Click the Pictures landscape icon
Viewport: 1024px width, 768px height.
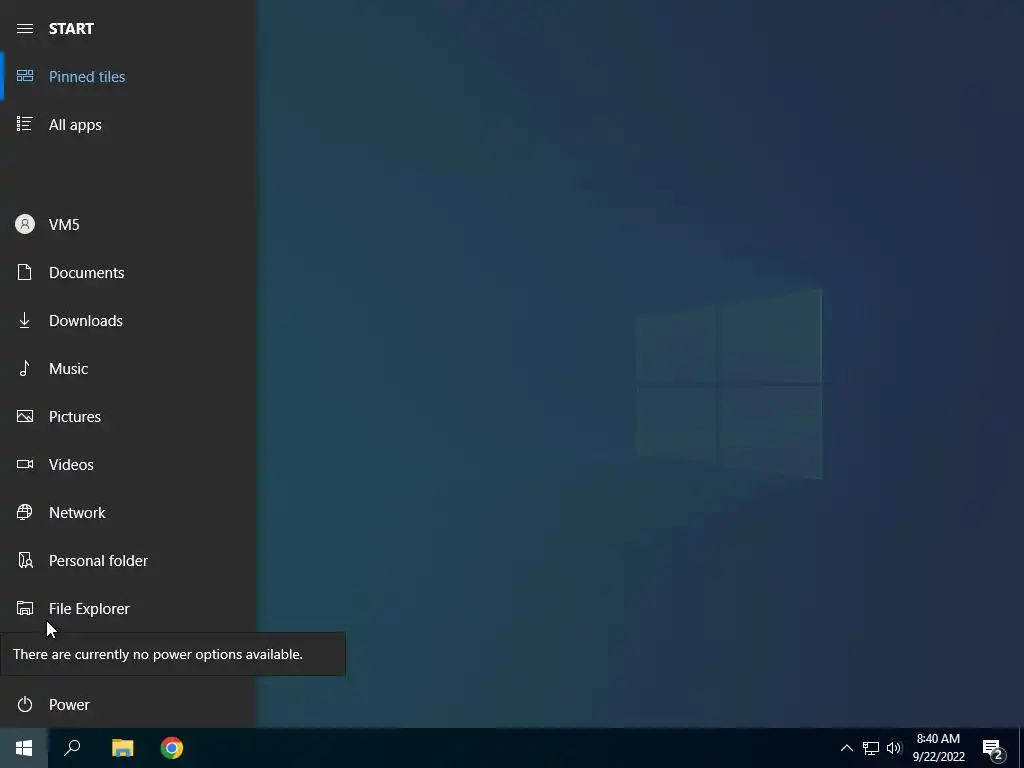point(25,417)
